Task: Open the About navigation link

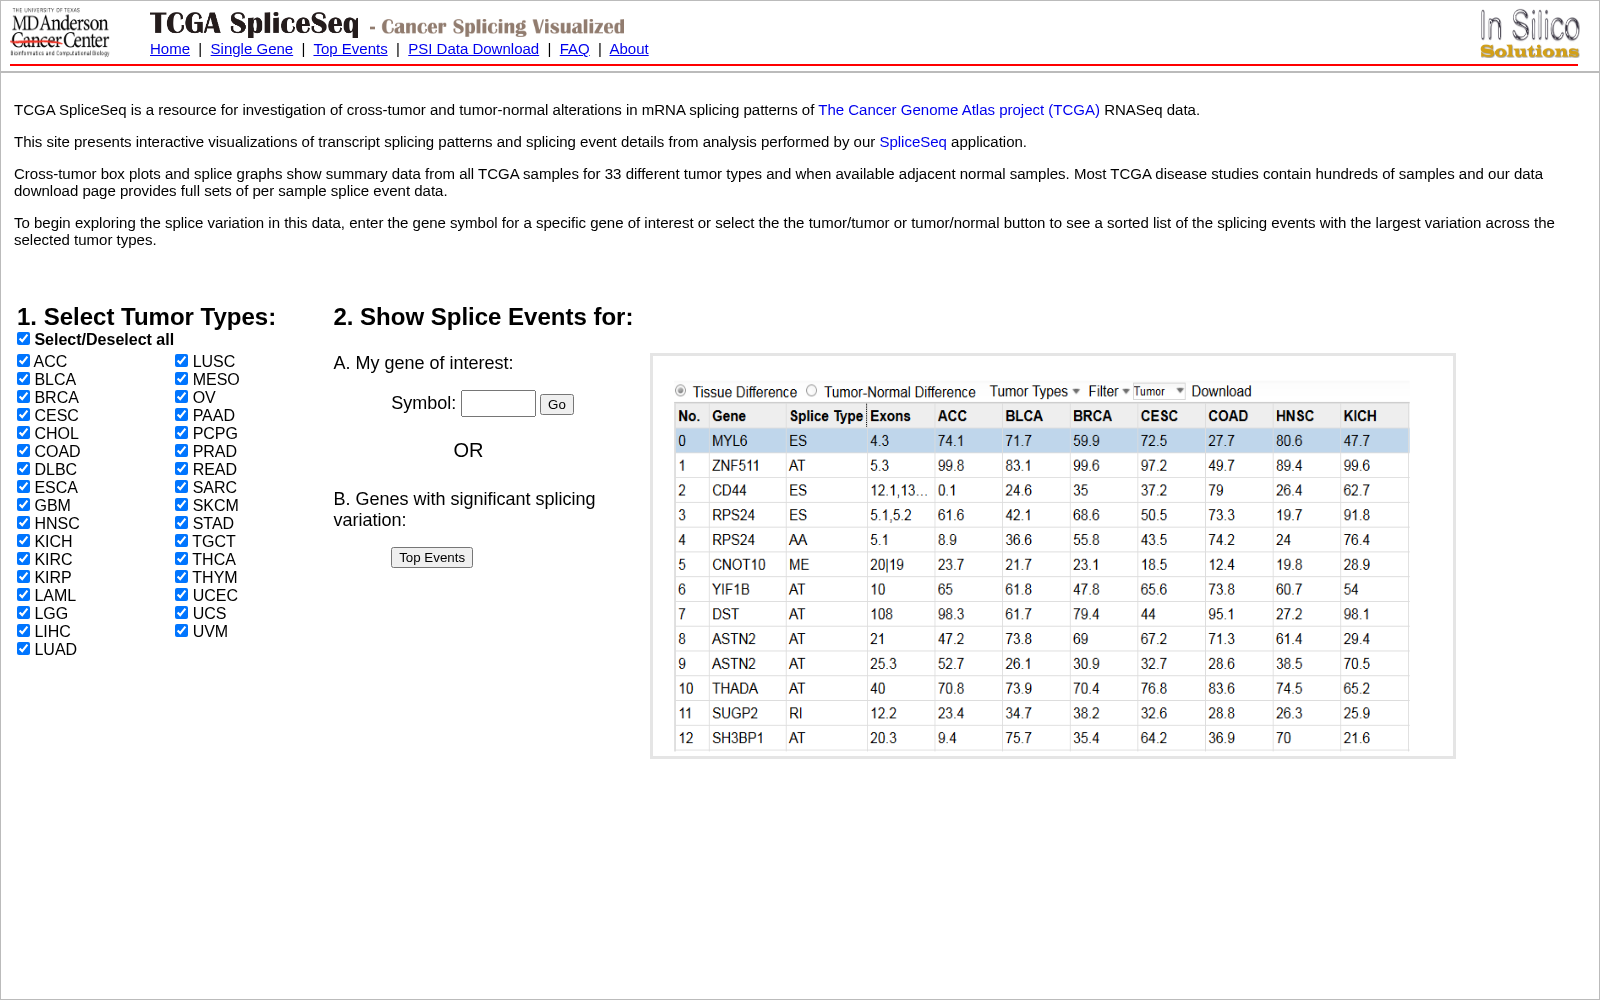Action: (x=629, y=49)
